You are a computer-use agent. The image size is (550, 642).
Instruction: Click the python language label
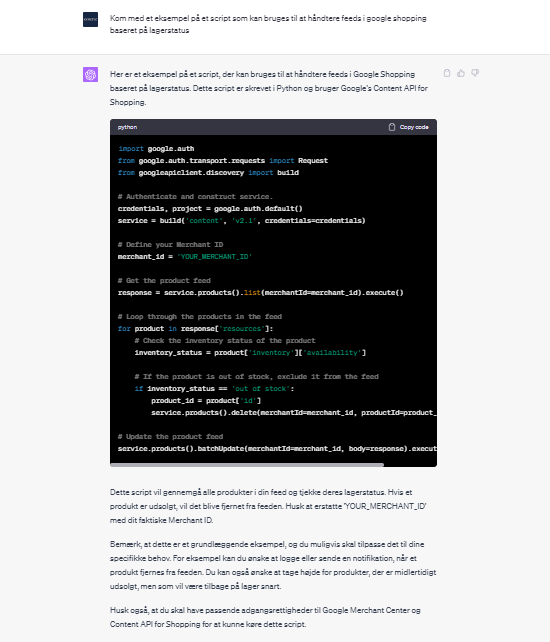point(127,127)
